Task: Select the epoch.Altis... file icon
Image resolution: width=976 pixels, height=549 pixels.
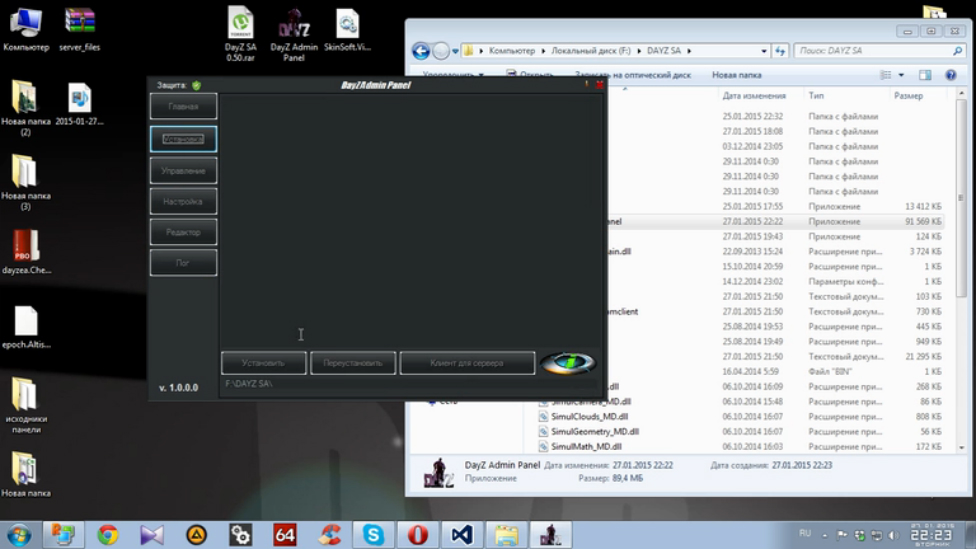Action: (x=26, y=327)
